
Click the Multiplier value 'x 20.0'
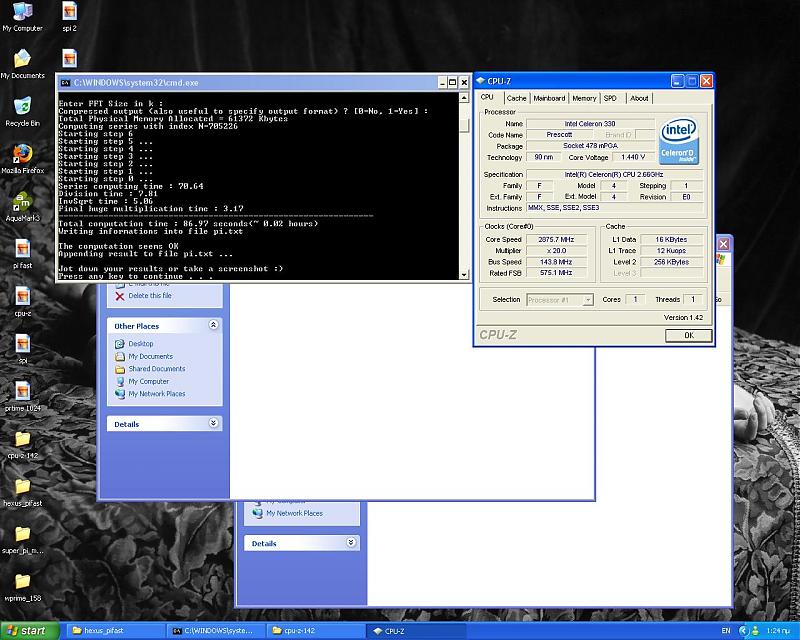[556, 251]
